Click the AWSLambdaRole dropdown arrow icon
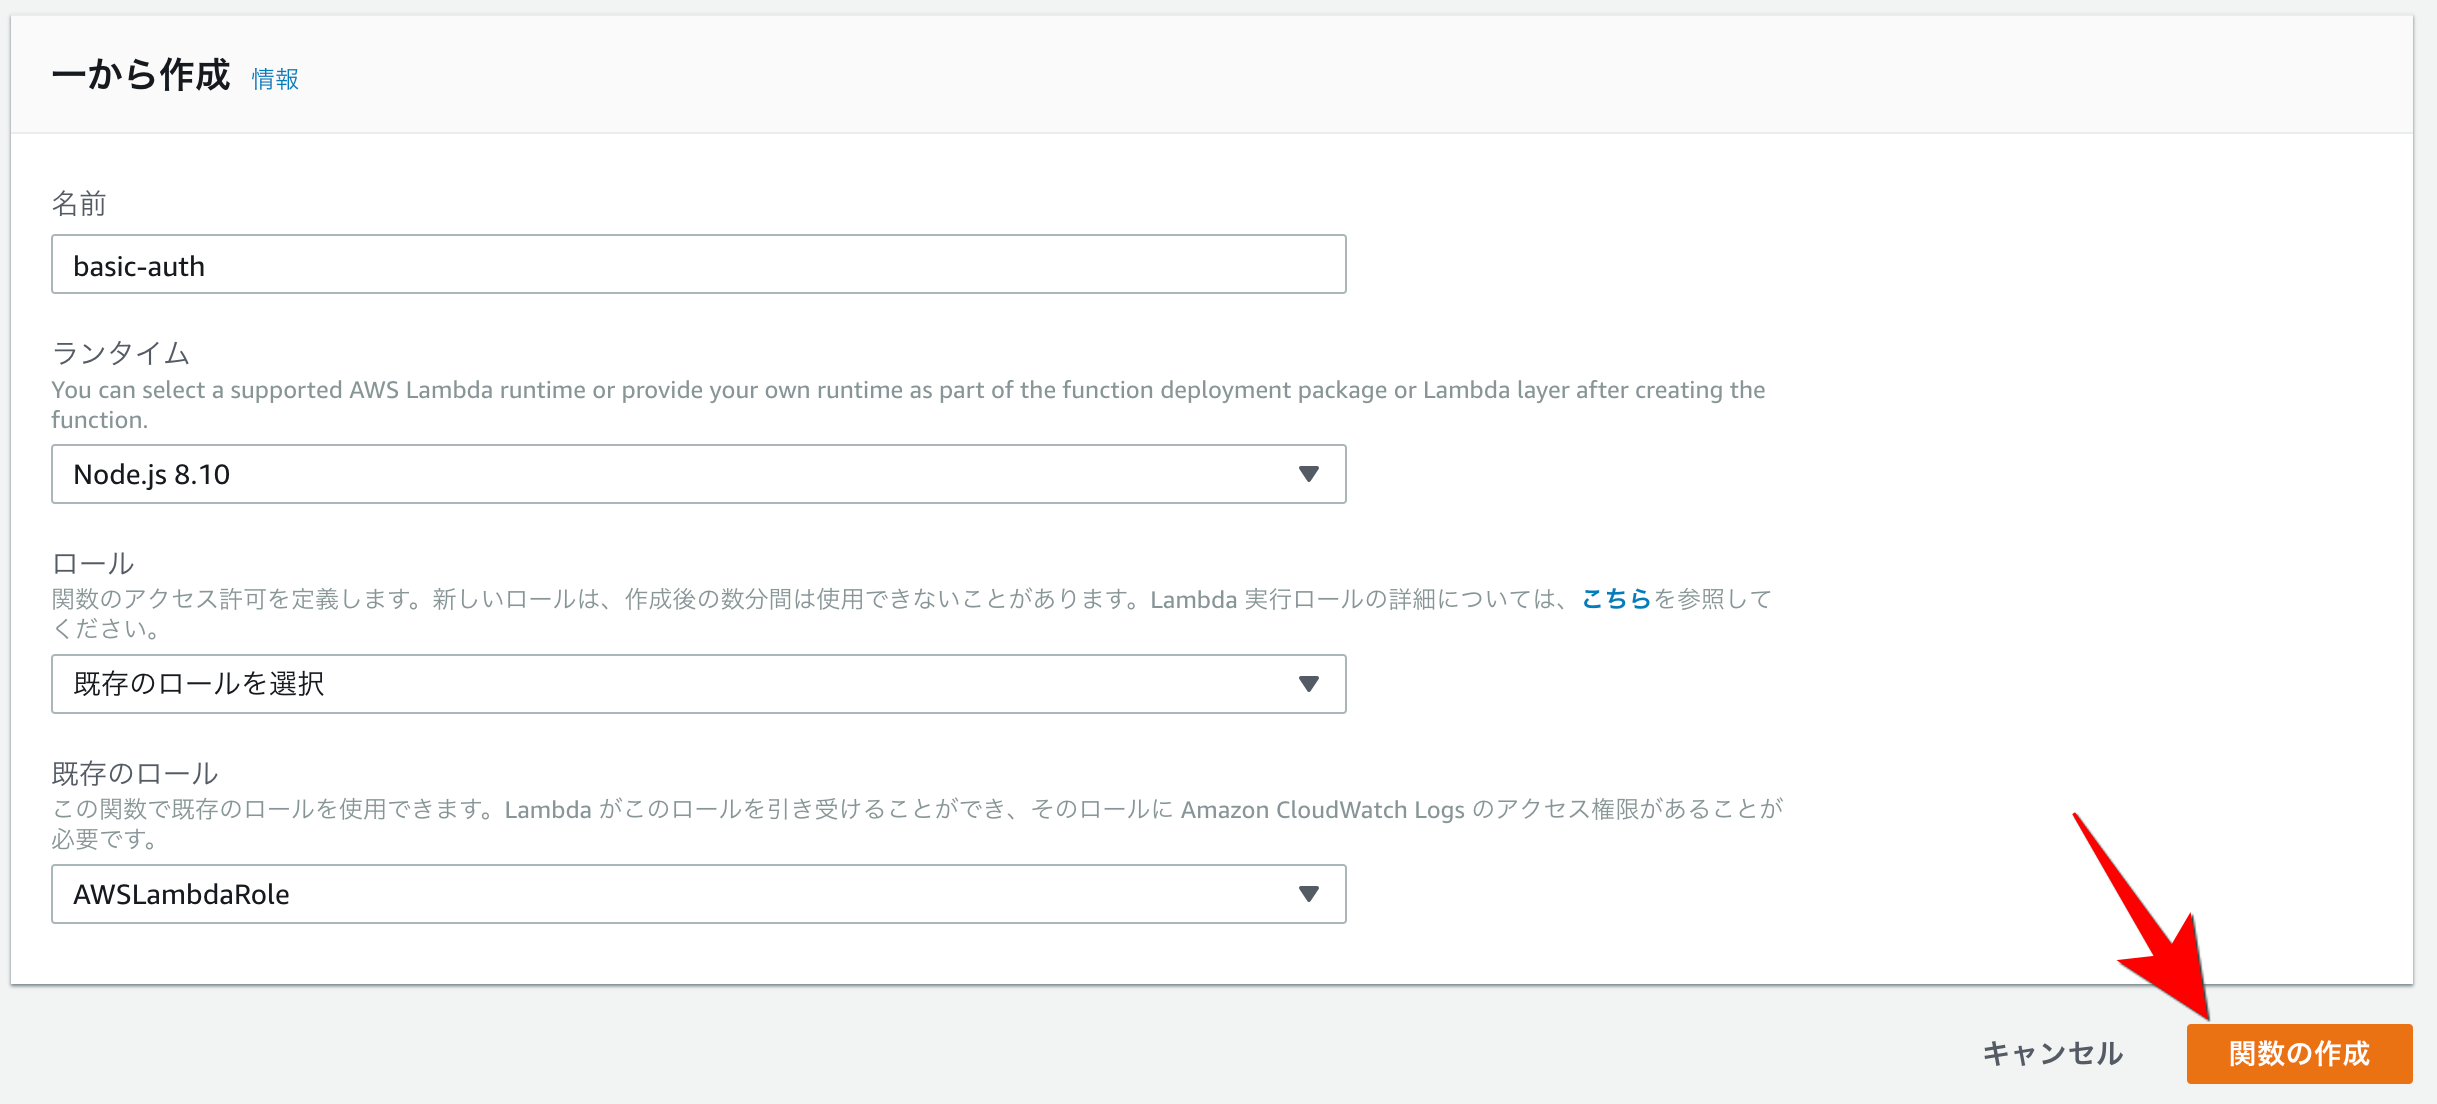Viewport: 2437px width, 1104px height. pyautogui.click(x=1310, y=894)
